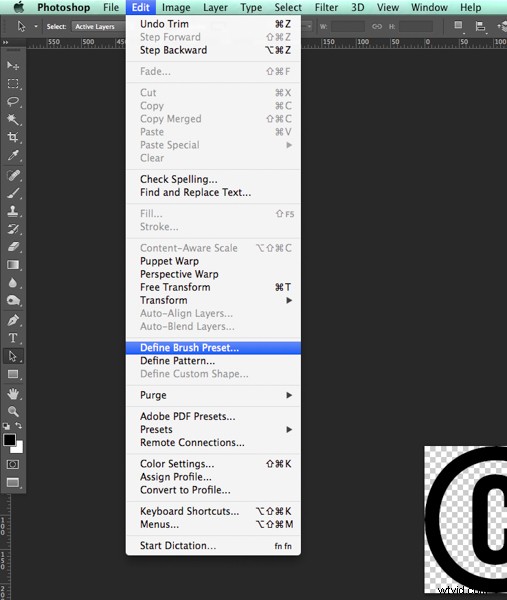Select the Crop tool
Screen dimensions: 507x600
click(x=13, y=137)
